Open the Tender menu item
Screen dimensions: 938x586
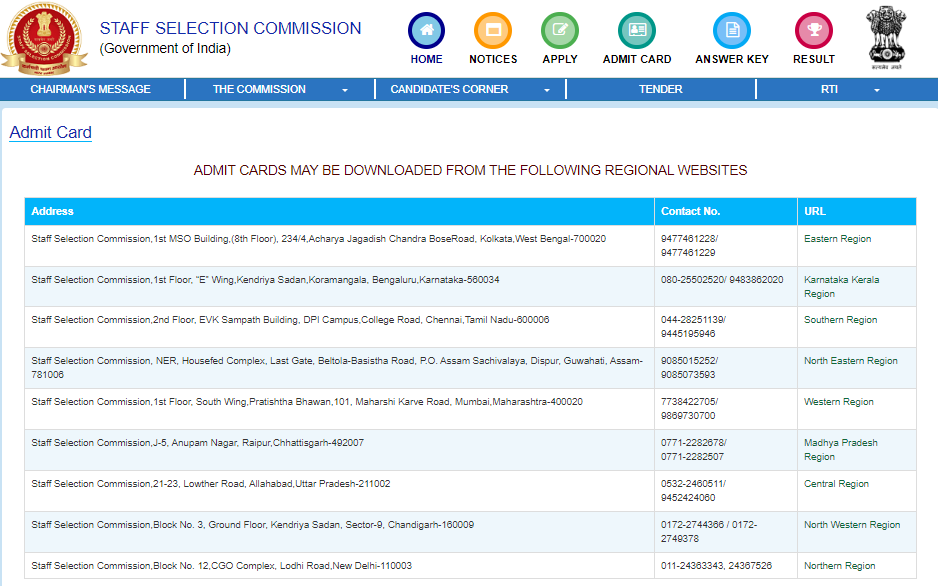click(660, 89)
